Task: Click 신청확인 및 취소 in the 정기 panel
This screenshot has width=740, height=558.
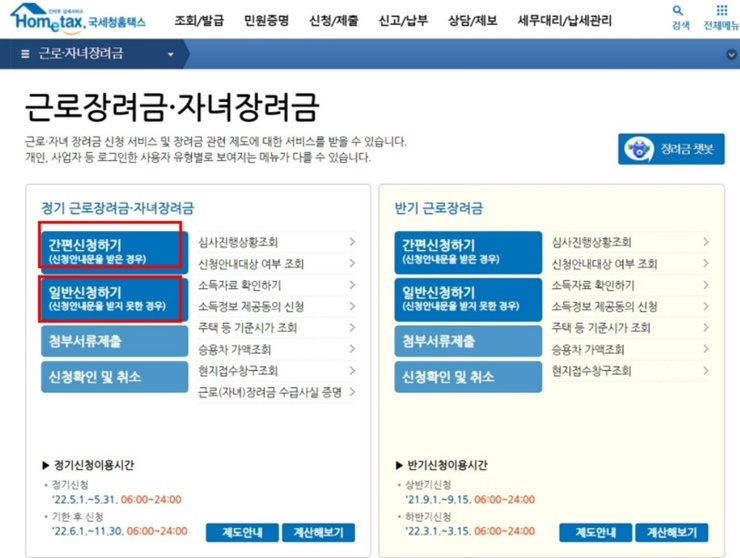Action: point(115,377)
